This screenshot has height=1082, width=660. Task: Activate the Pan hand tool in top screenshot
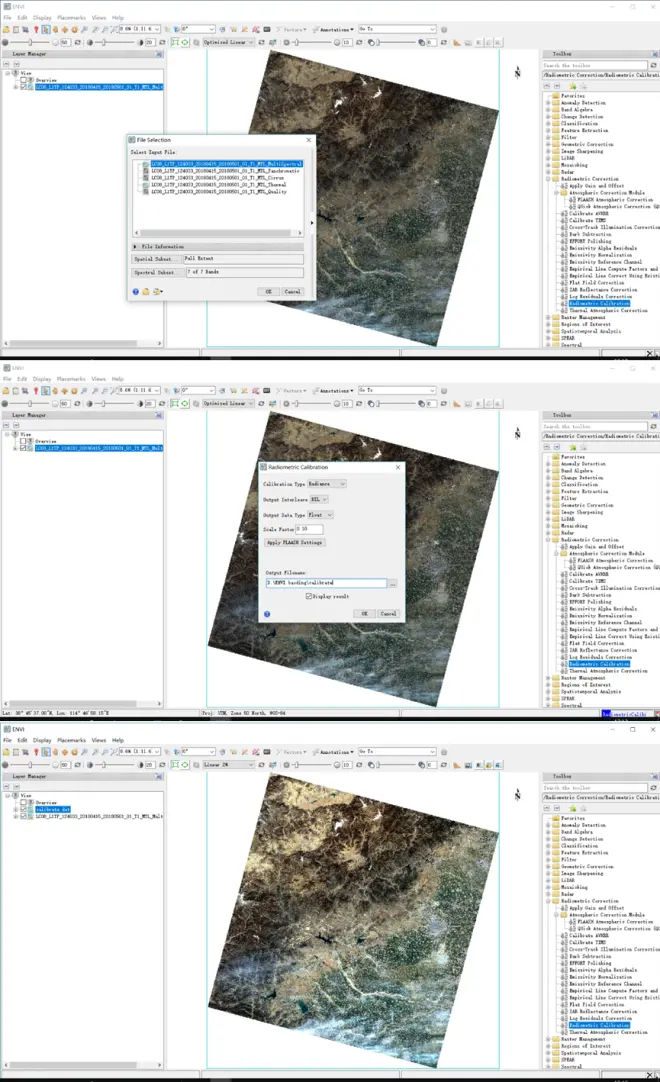[55, 30]
